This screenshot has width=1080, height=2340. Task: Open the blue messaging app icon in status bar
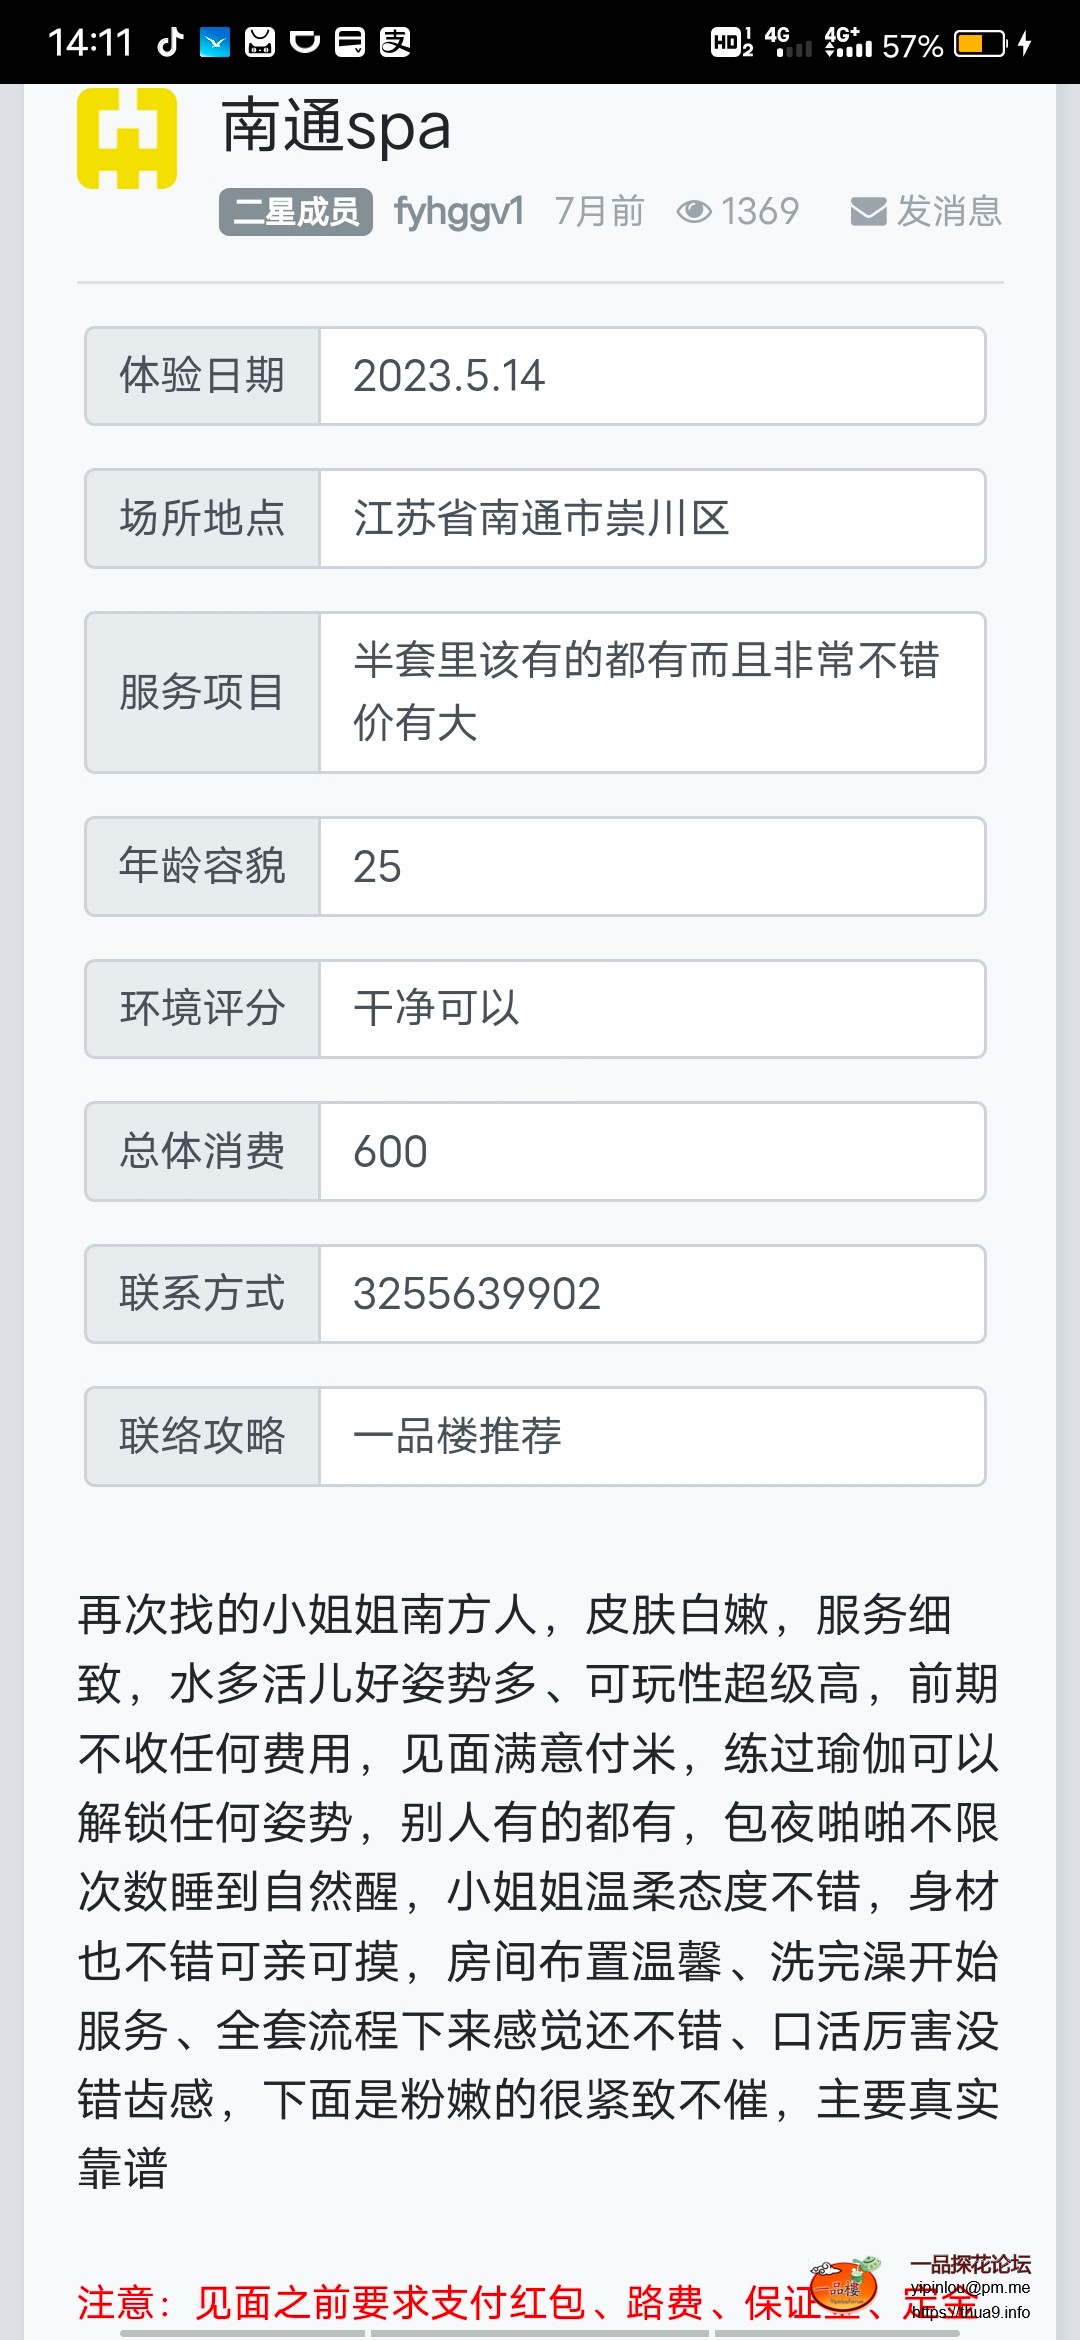point(213,42)
